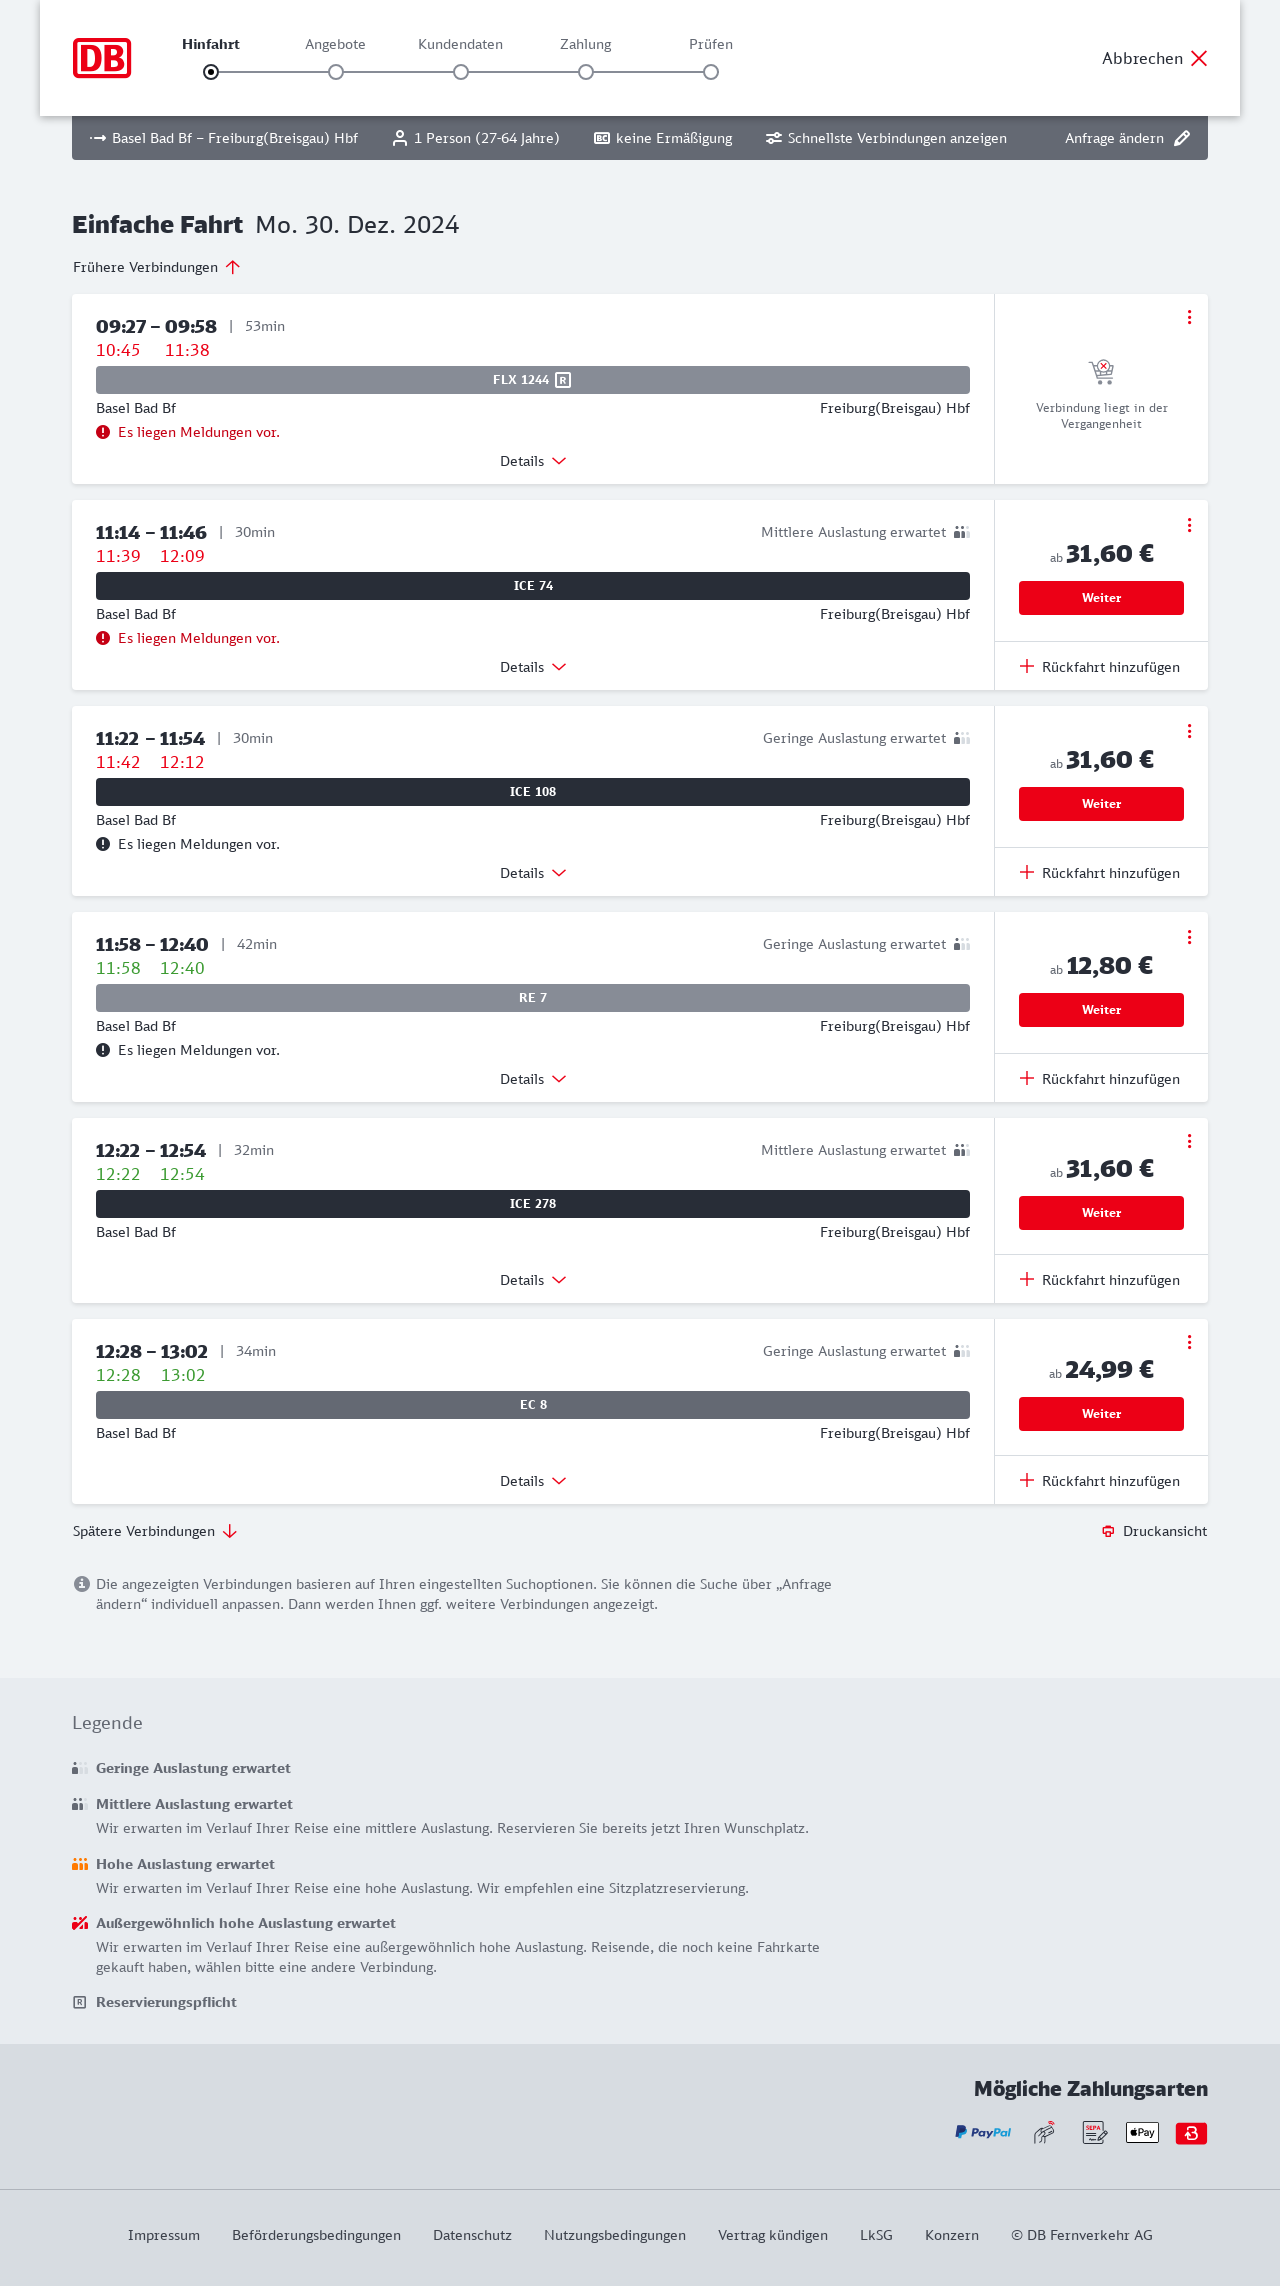
Task: Open the Datenschutz footer link
Action: click(472, 2235)
